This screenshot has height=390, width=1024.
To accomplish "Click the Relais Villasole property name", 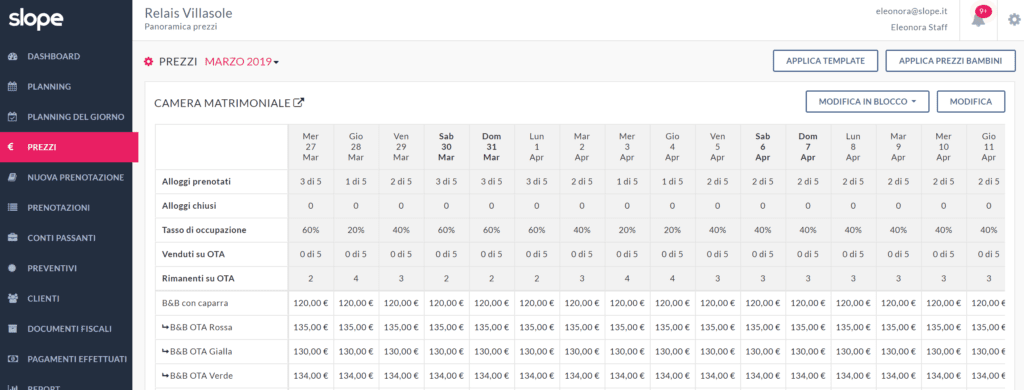I will tap(188, 13).
